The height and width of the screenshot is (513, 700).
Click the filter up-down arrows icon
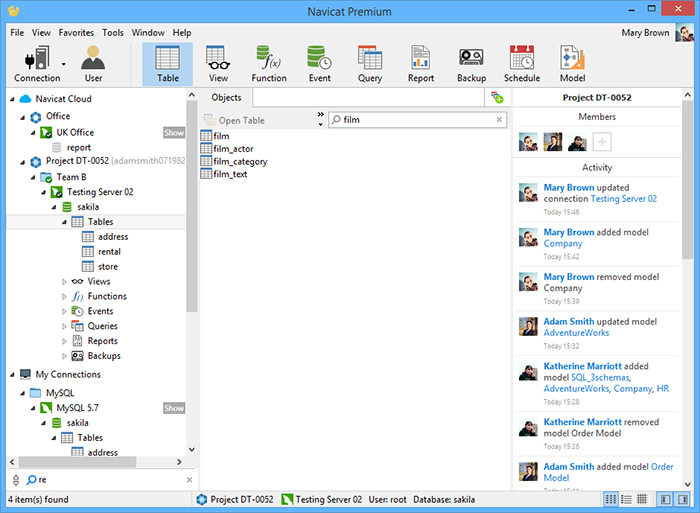point(16,480)
